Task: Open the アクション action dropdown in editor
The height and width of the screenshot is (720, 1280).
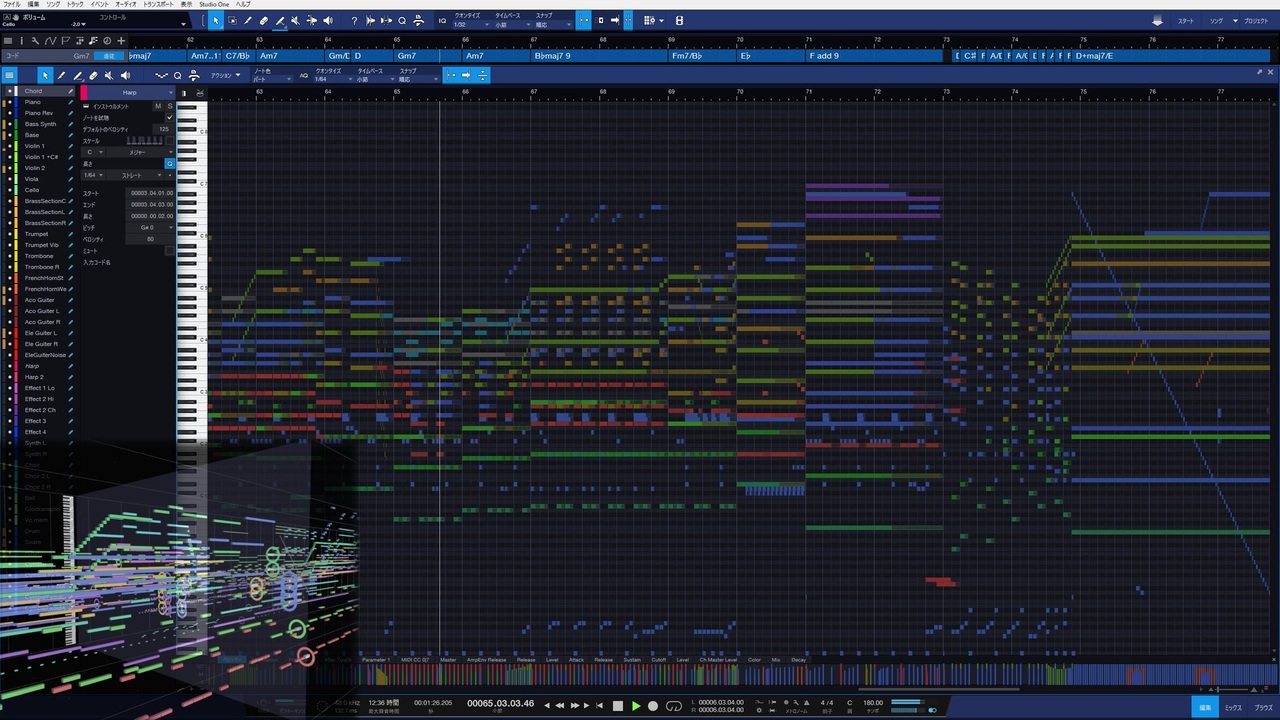Action: 225,75
